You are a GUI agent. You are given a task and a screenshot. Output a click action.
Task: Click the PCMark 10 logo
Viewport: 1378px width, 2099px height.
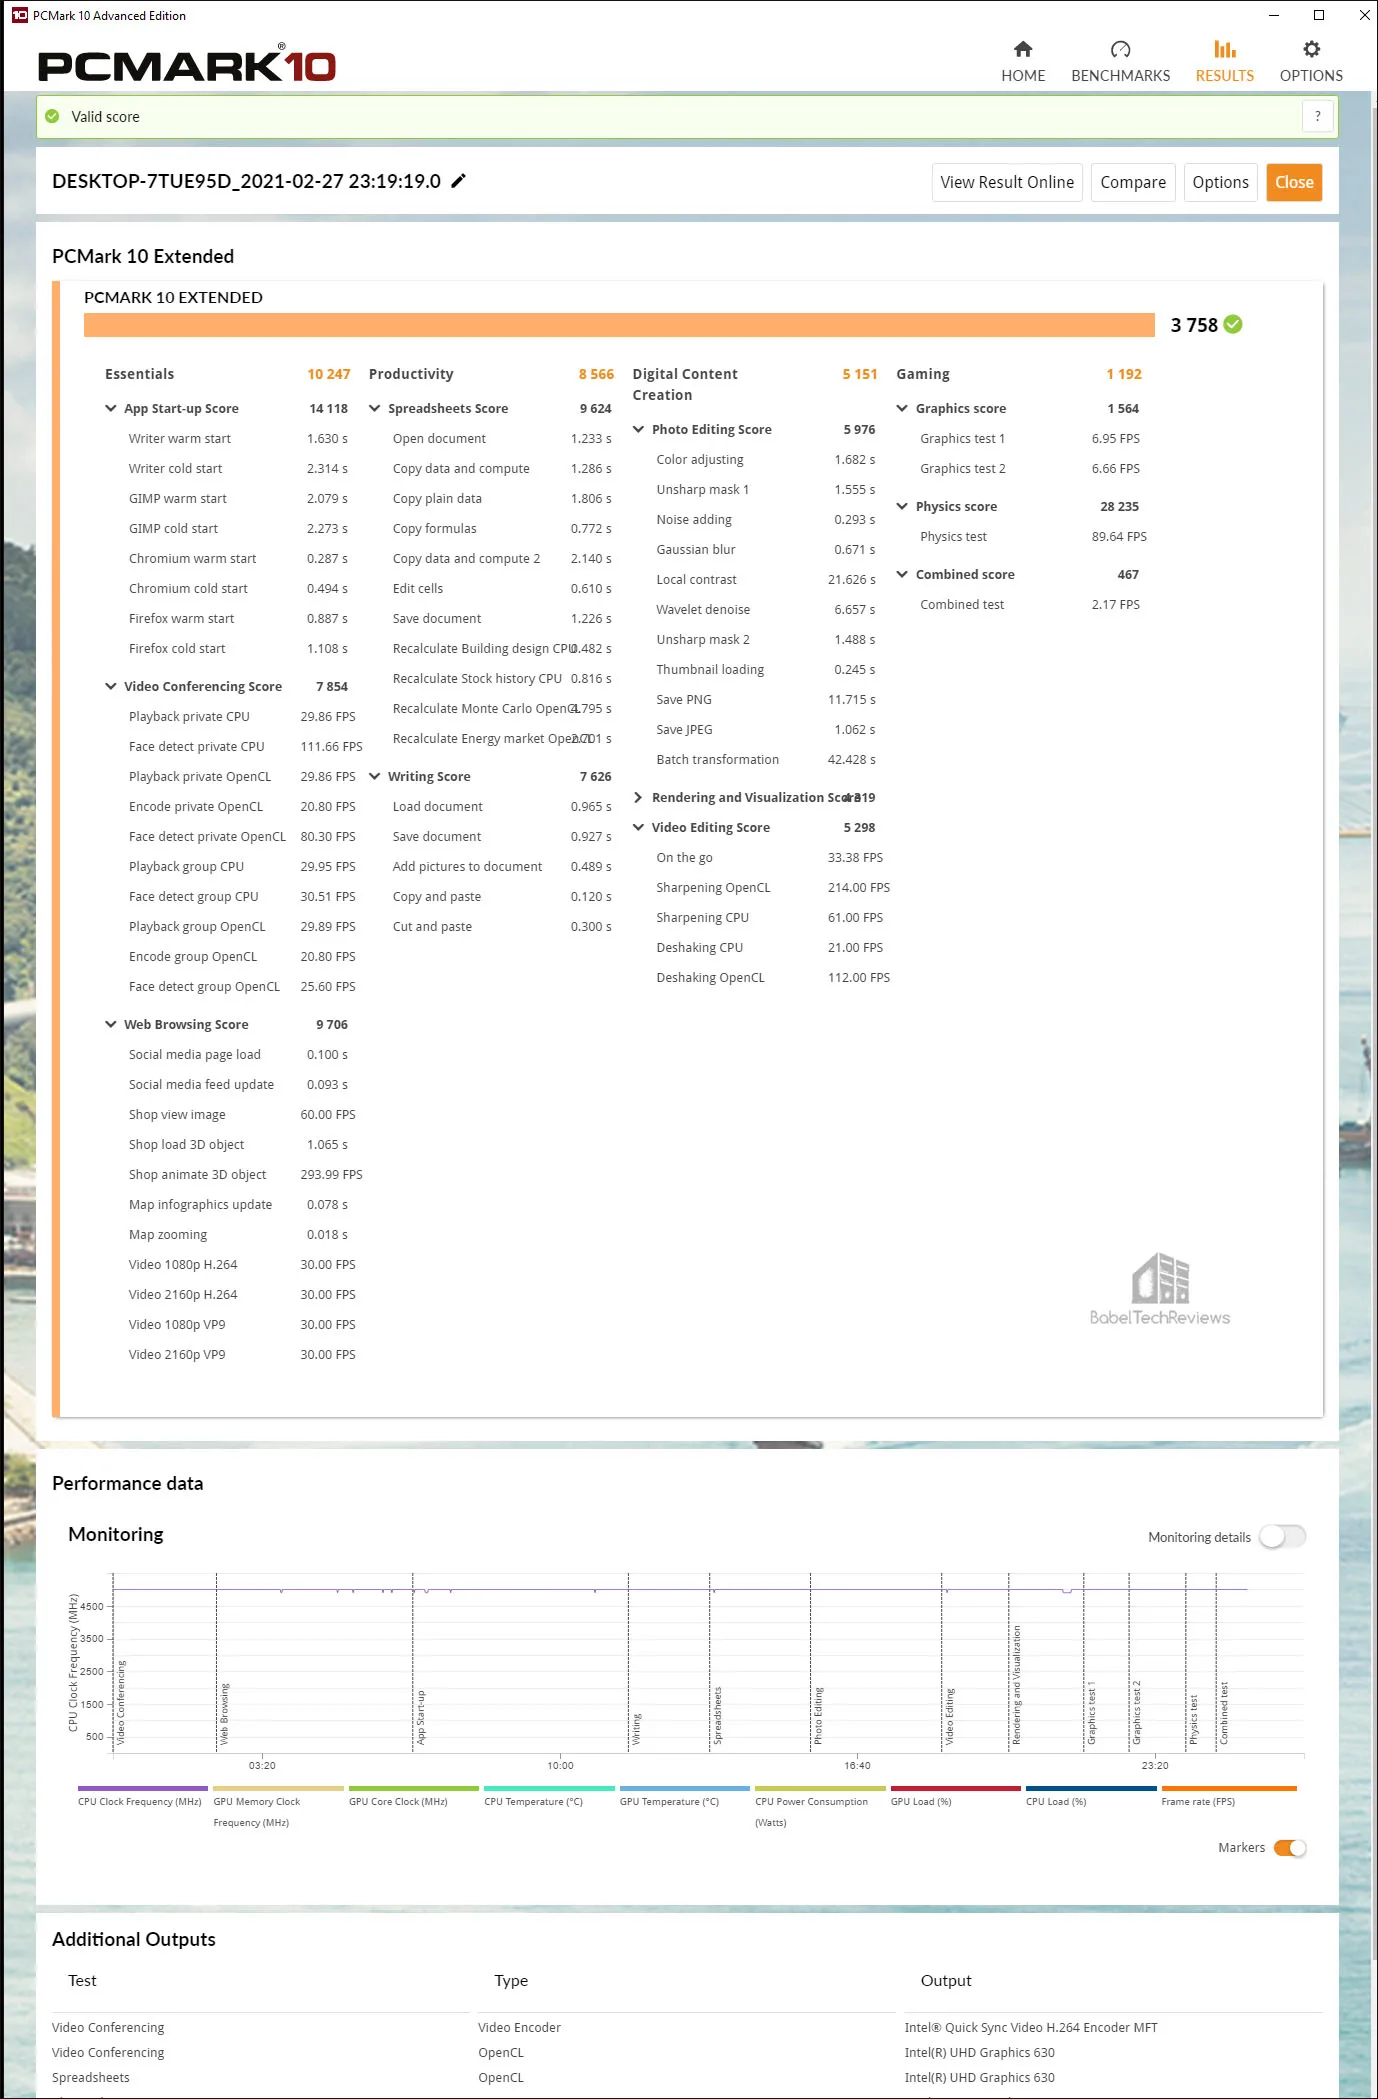point(187,64)
